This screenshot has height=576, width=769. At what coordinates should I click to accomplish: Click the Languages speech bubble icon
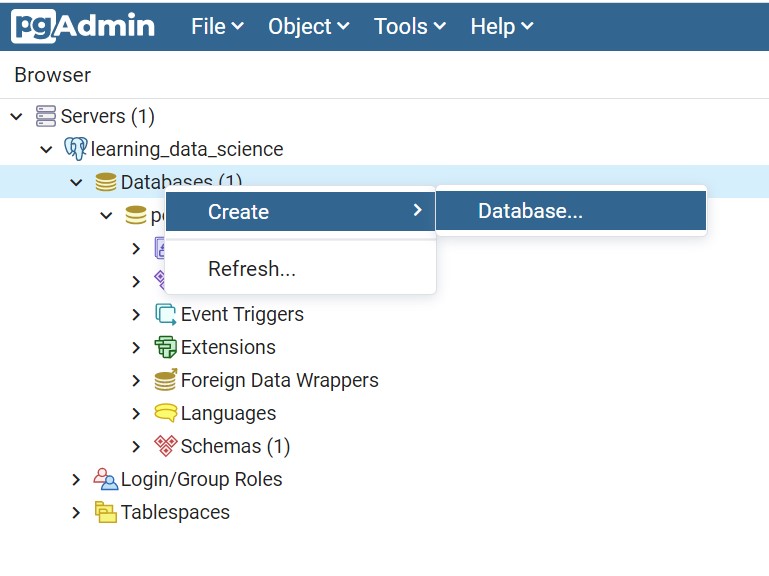[166, 413]
